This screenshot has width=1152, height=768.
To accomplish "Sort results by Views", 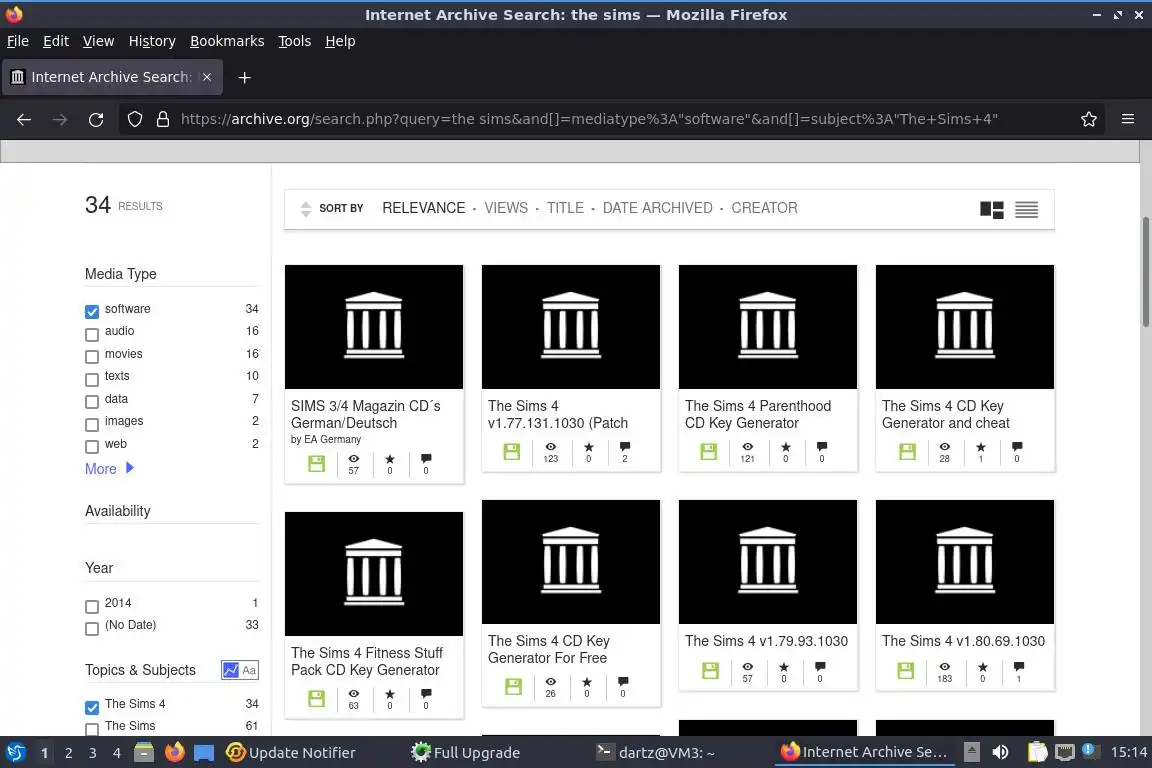I will [x=506, y=208].
